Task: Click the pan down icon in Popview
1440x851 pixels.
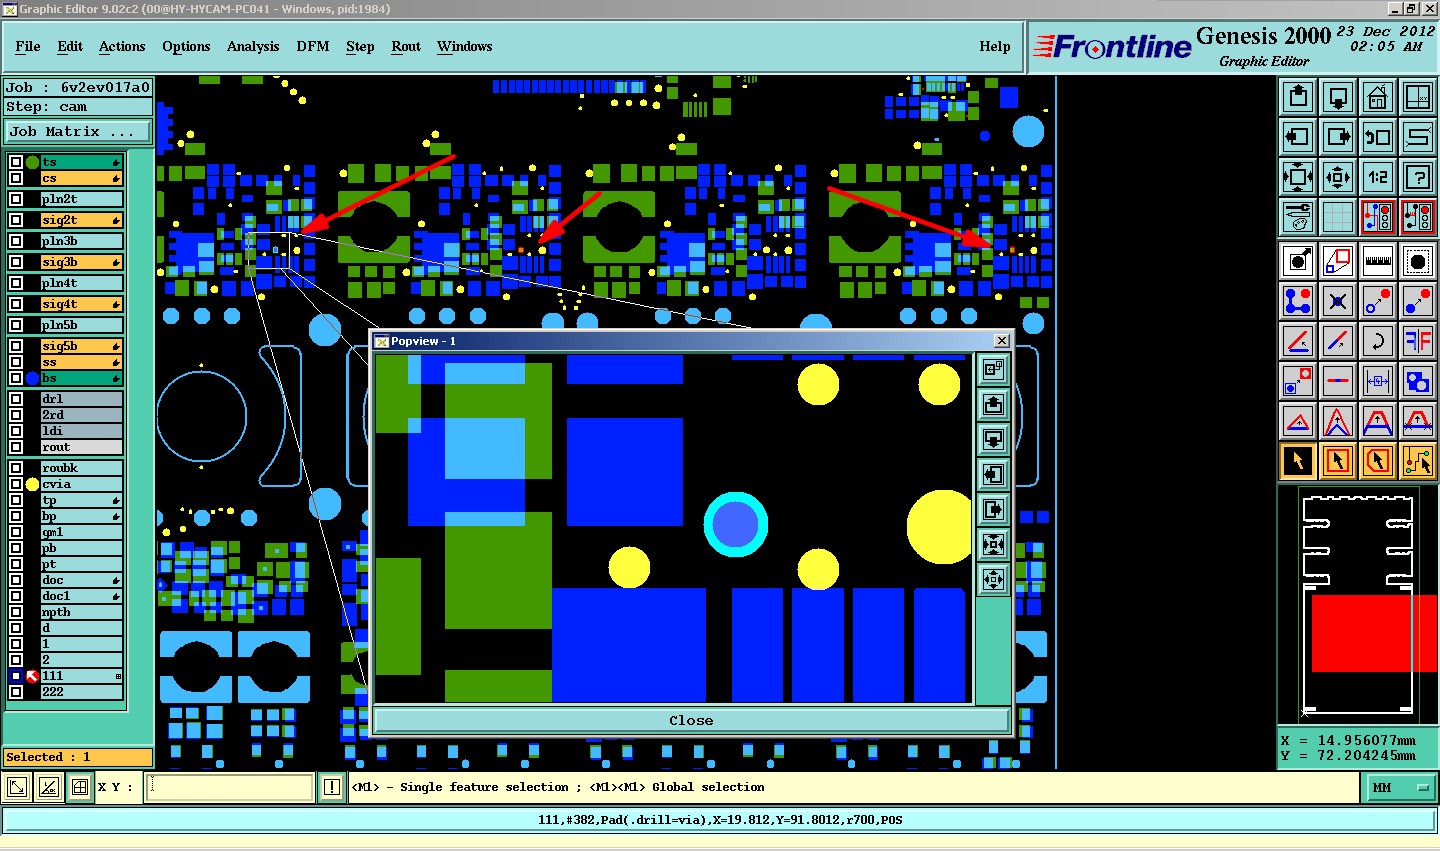Action: (993, 439)
